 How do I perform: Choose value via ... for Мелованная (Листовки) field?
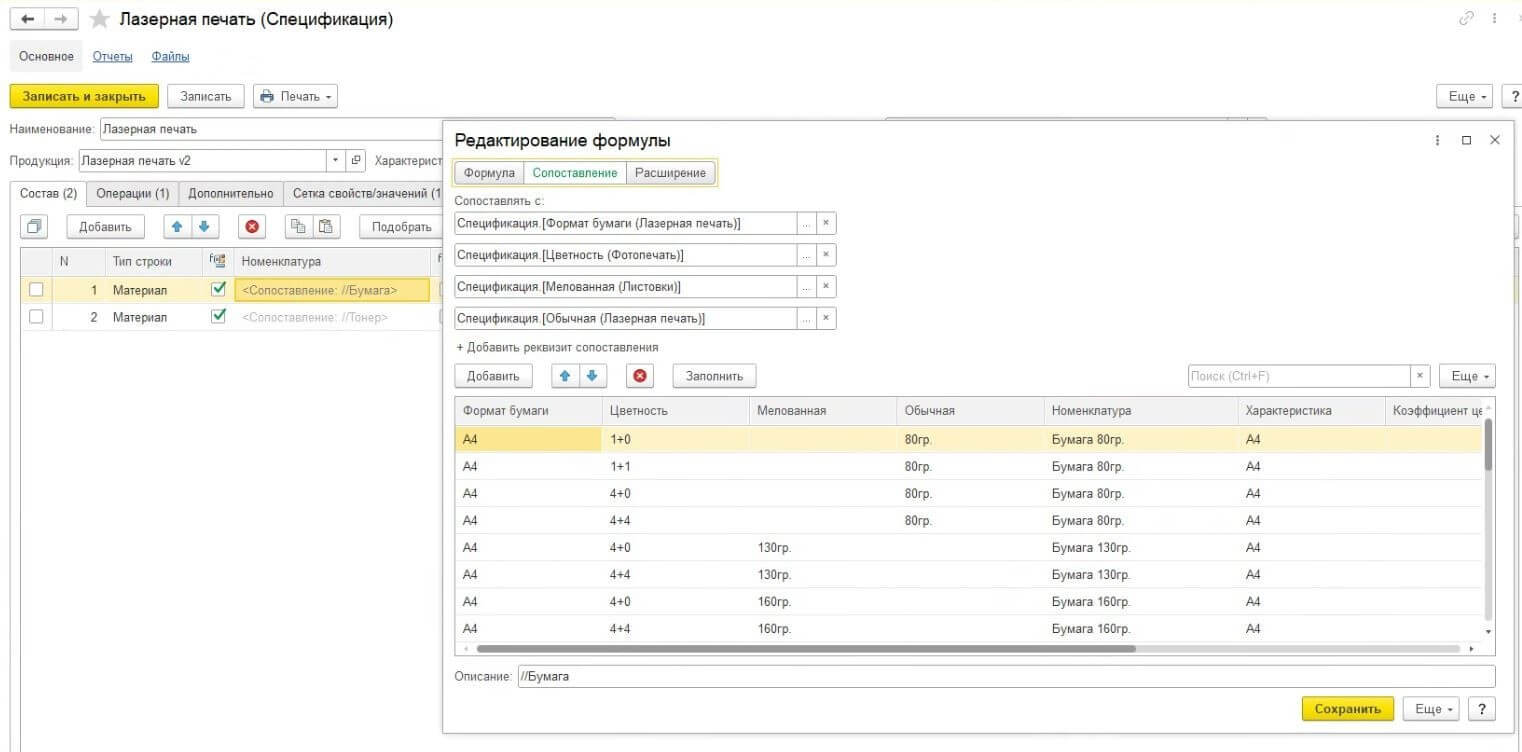click(x=806, y=287)
